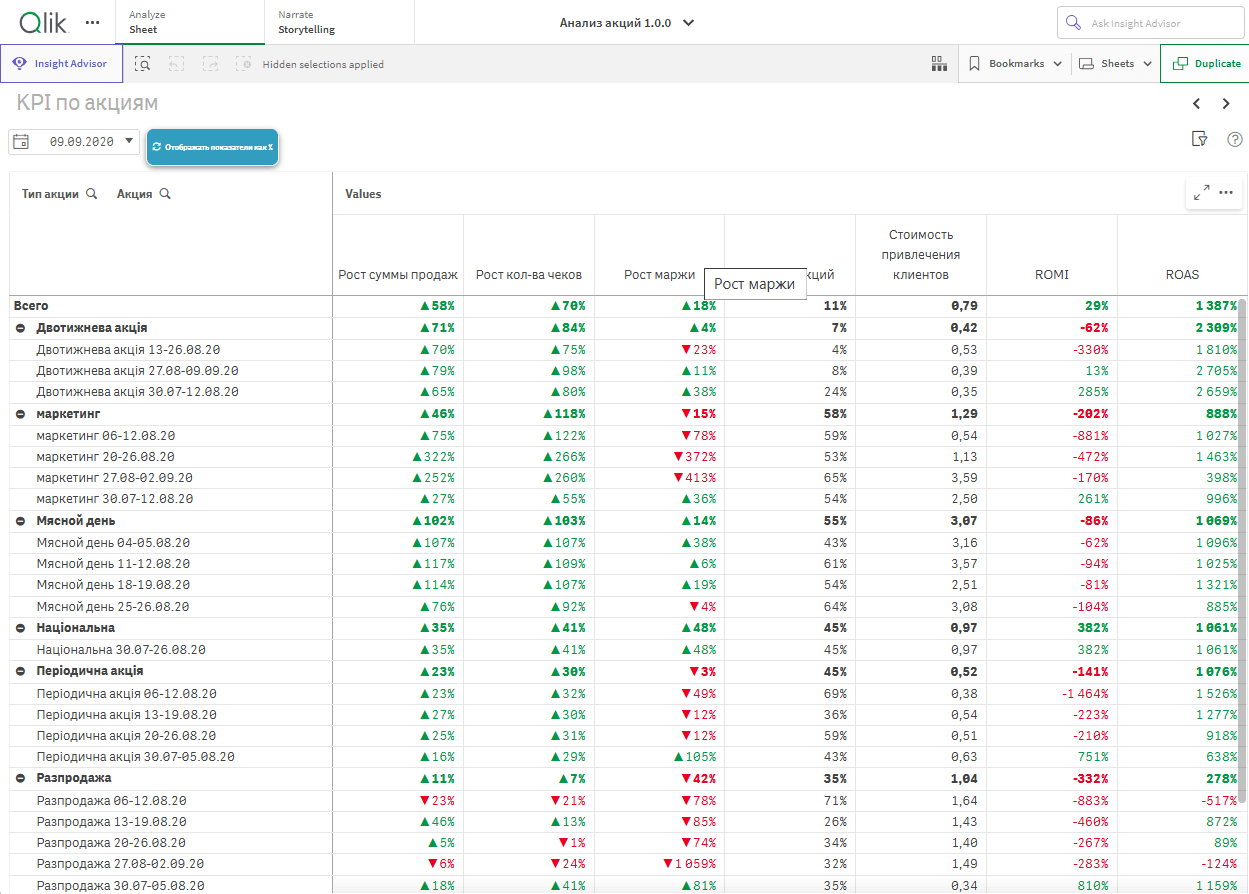The width and height of the screenshot is (1249, 894).
Task: Collapse the Мясной день row group
Action: pyautogui.click(x=21, y=521)
